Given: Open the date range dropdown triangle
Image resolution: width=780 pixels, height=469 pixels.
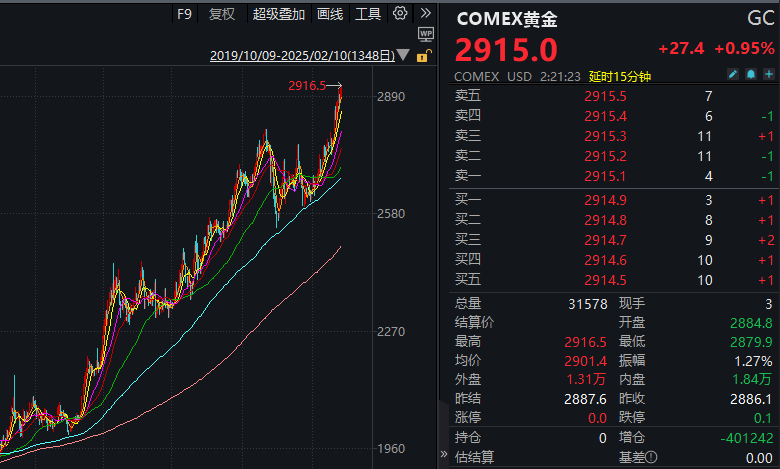Looking at the screenshot, I should click(403, 56).
